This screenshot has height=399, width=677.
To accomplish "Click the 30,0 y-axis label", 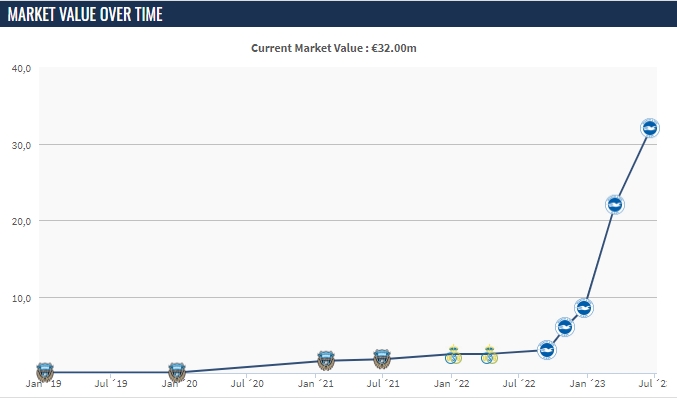I will pyautogui.click(x=22, y=146).
